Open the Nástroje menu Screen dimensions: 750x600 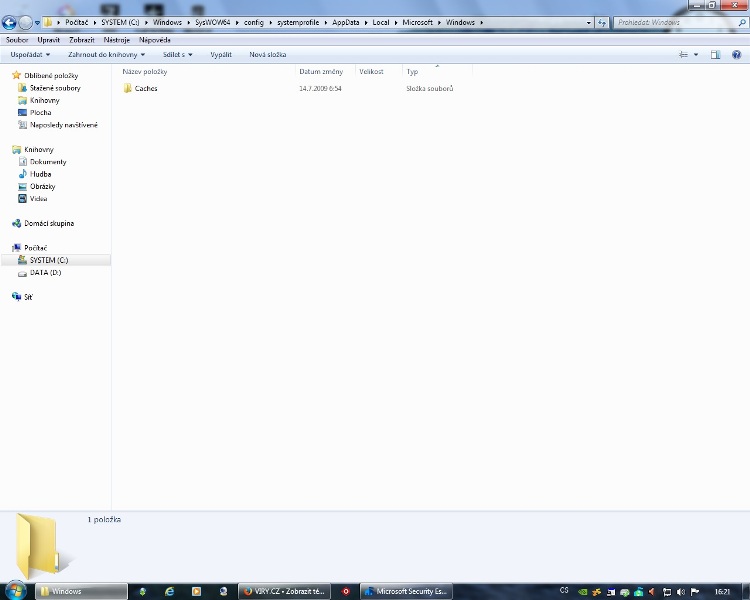coord(117,39)
